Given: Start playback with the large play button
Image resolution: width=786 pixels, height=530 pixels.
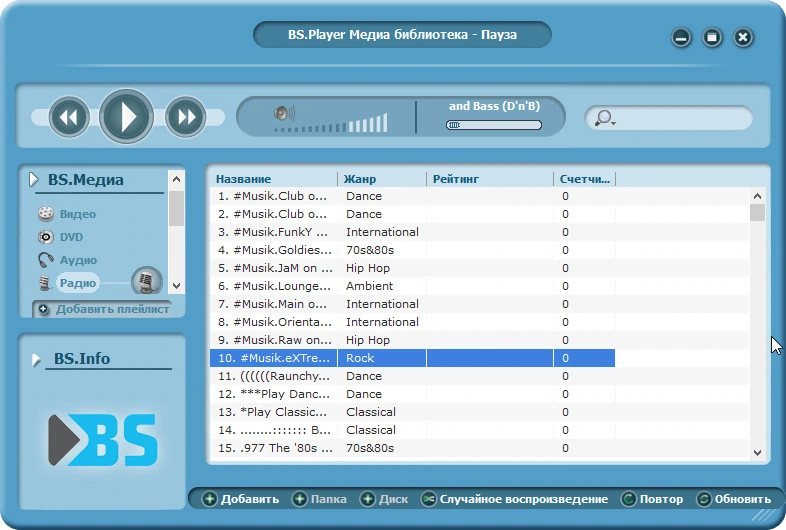Looking at the screenshot, I should (126, 116).
